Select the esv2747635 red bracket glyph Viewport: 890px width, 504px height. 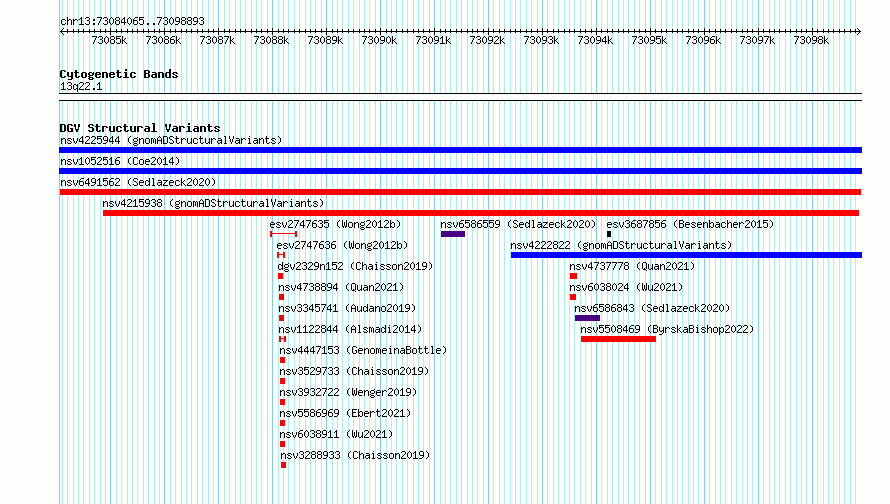[283, 234]
